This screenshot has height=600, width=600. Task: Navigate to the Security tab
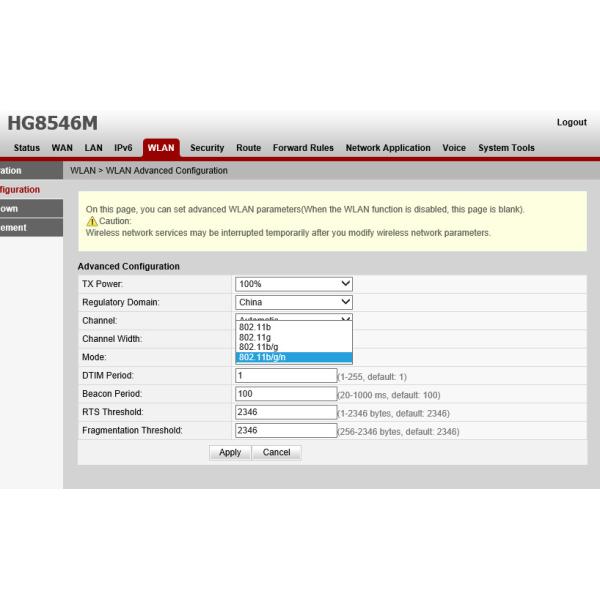pyautogui.click(x=207, y=148)
